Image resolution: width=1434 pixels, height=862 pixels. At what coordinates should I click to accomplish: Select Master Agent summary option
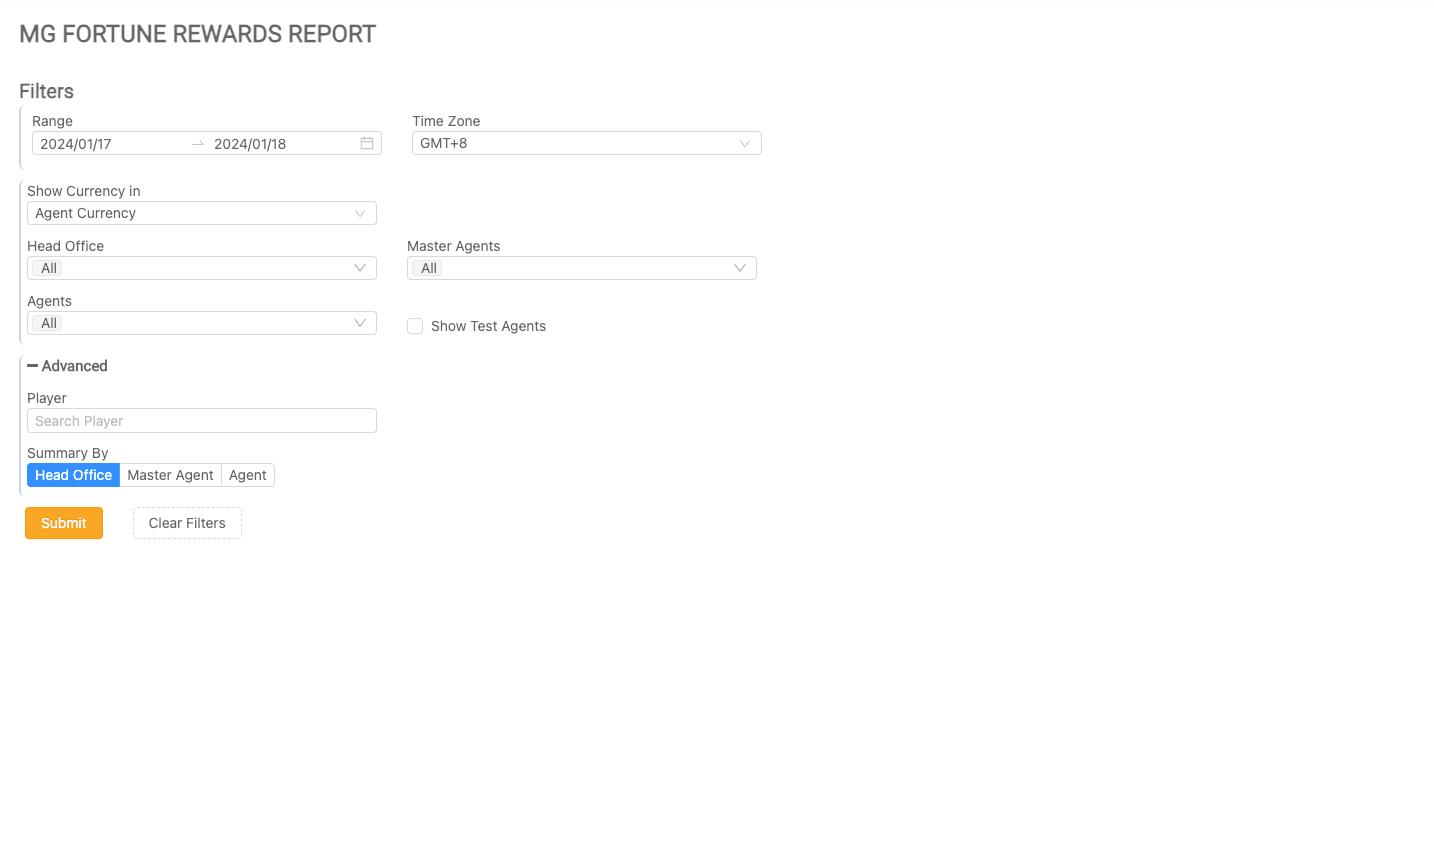(x=170, y=475)
